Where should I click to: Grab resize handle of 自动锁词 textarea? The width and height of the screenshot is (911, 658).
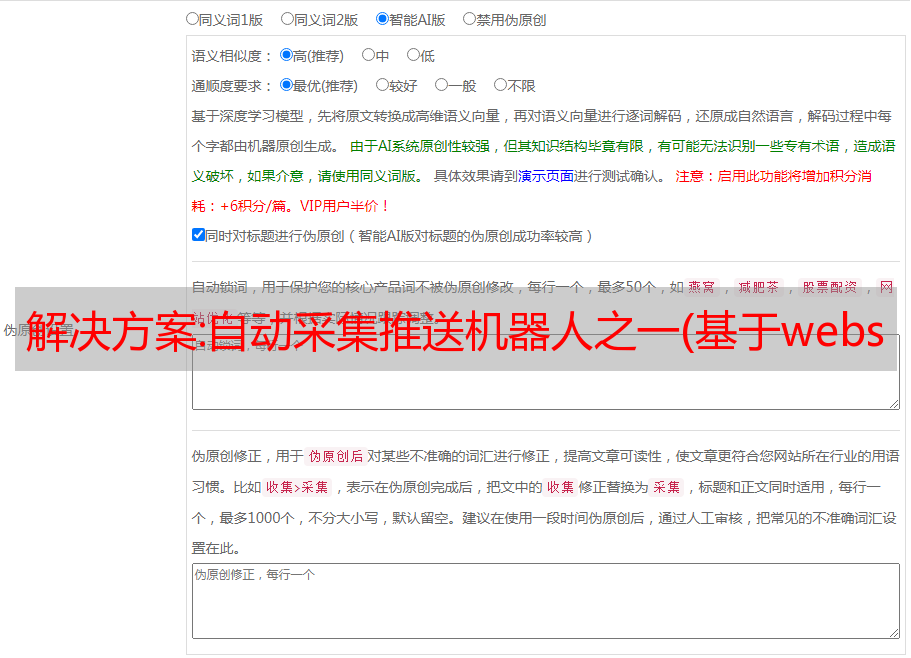tap(894, 404)
